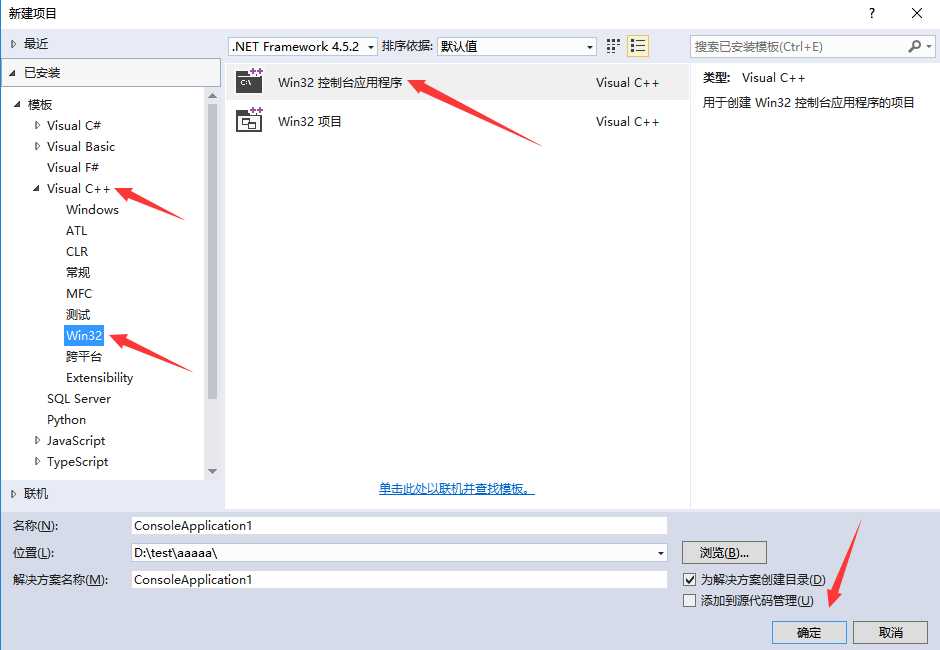The height and width of the screenshot is (650, 940).
Task: Select Win32 template category
Action: pyautogui.click(x=84, y=335)
